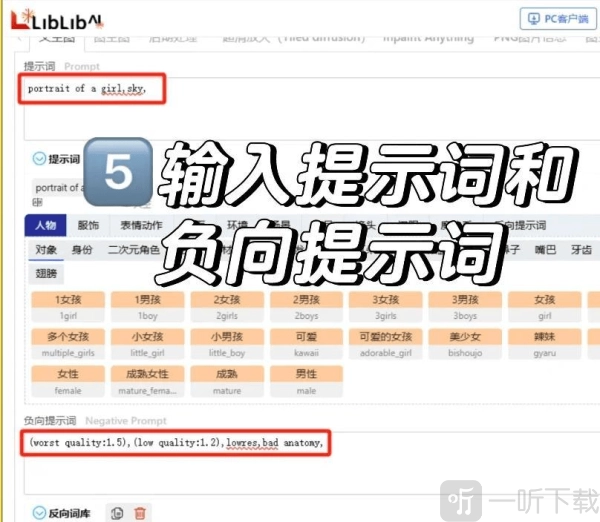Viewport: 600px width, 522px height.
Task: Click the PC客户端 download button
Action: (558, 19)
